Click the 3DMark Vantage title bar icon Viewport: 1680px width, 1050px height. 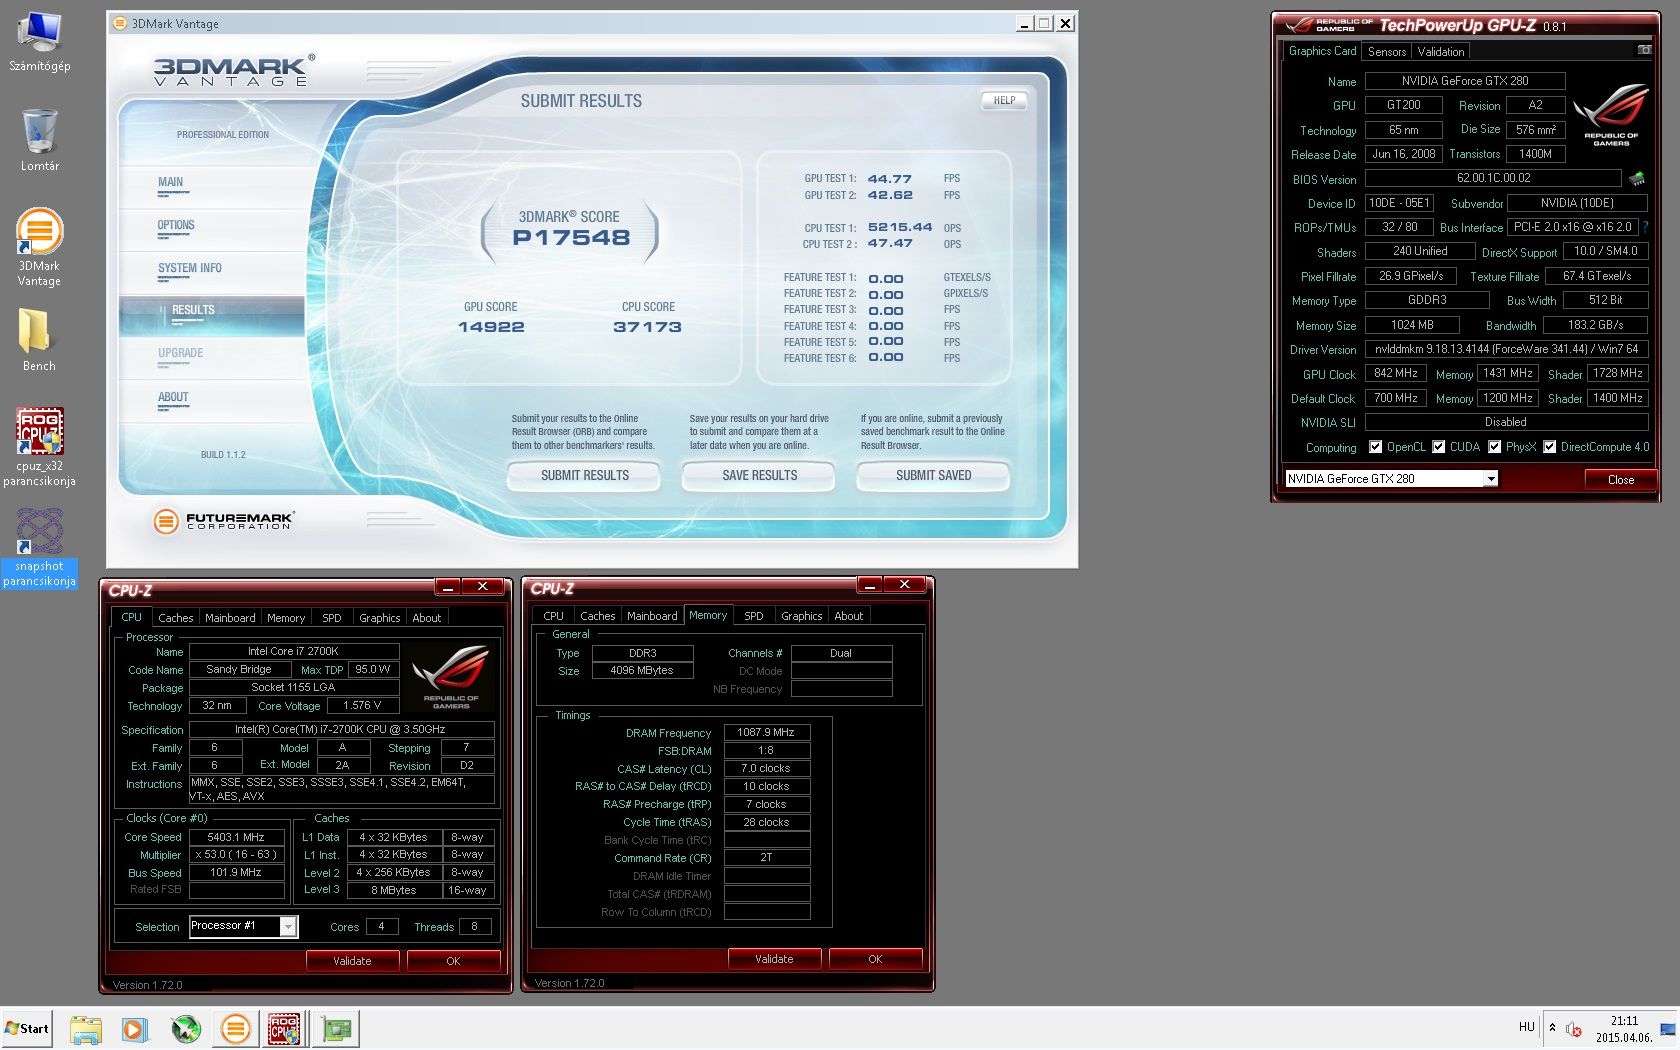coord(120,23)
